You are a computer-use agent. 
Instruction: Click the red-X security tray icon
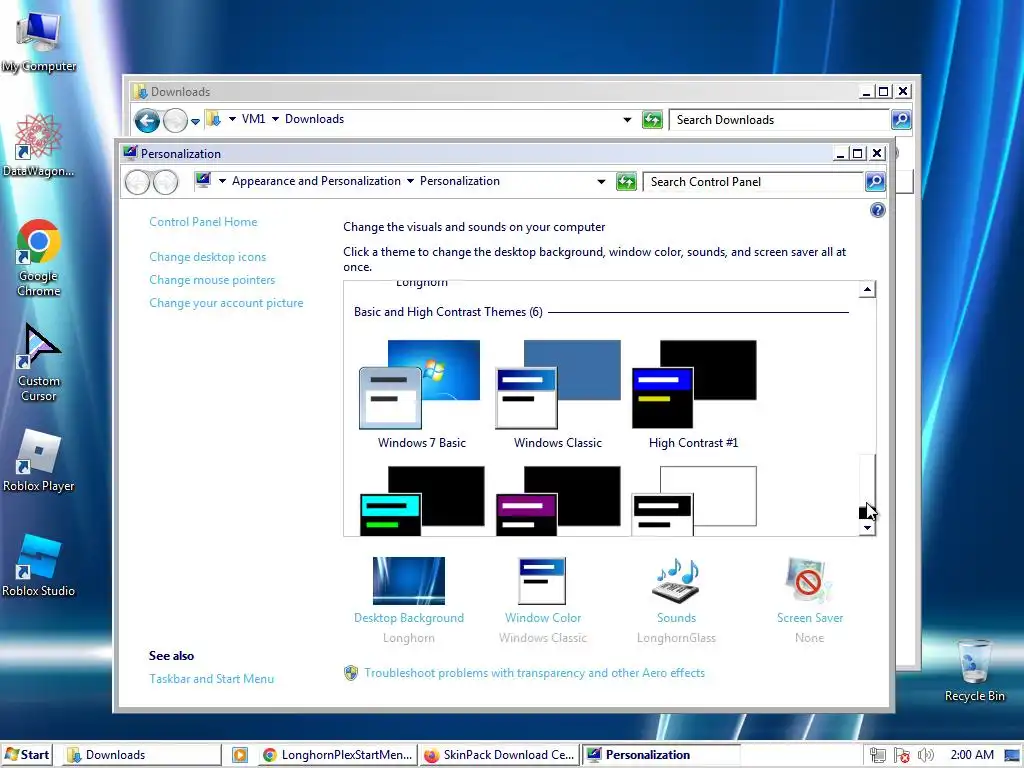(x=901, y=755)
